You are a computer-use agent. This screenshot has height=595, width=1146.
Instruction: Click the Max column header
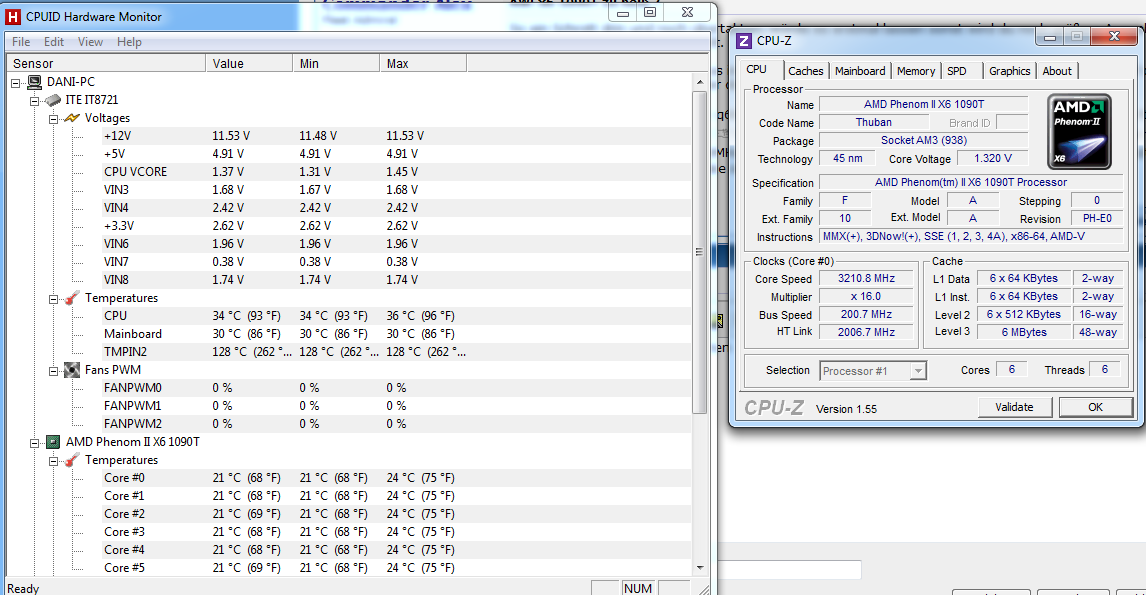(423, 64)
